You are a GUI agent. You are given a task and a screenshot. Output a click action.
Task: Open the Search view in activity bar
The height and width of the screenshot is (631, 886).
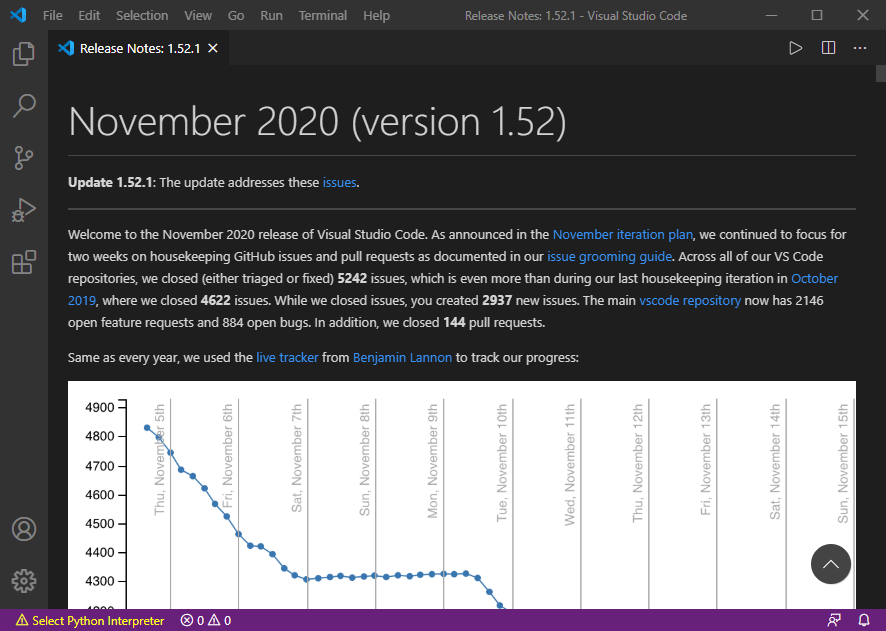click(x=24, y=106)
